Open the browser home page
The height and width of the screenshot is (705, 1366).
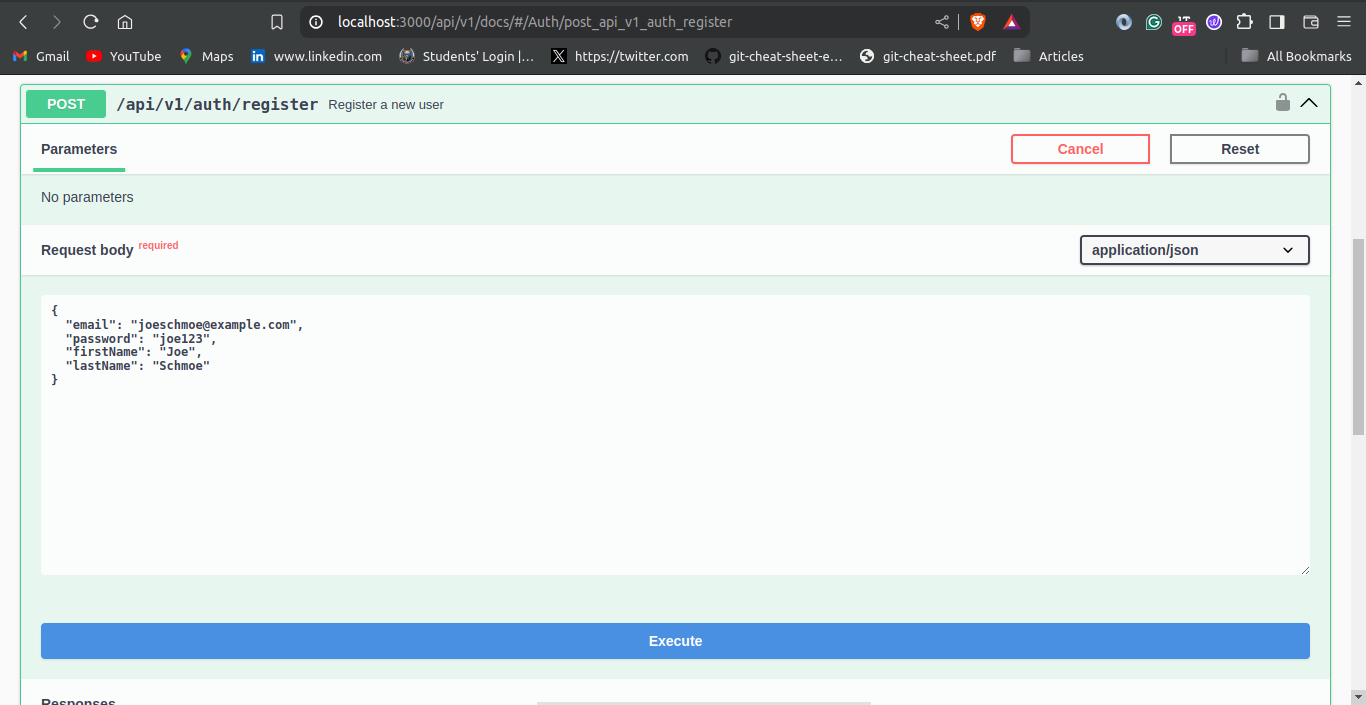125,21
